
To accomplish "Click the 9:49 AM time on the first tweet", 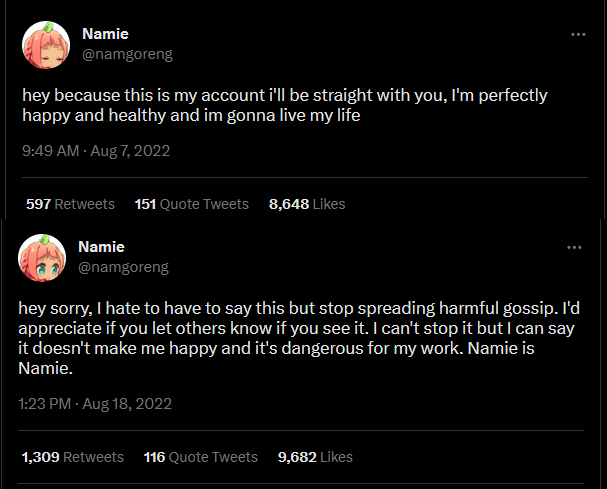I will click(50, 151).
